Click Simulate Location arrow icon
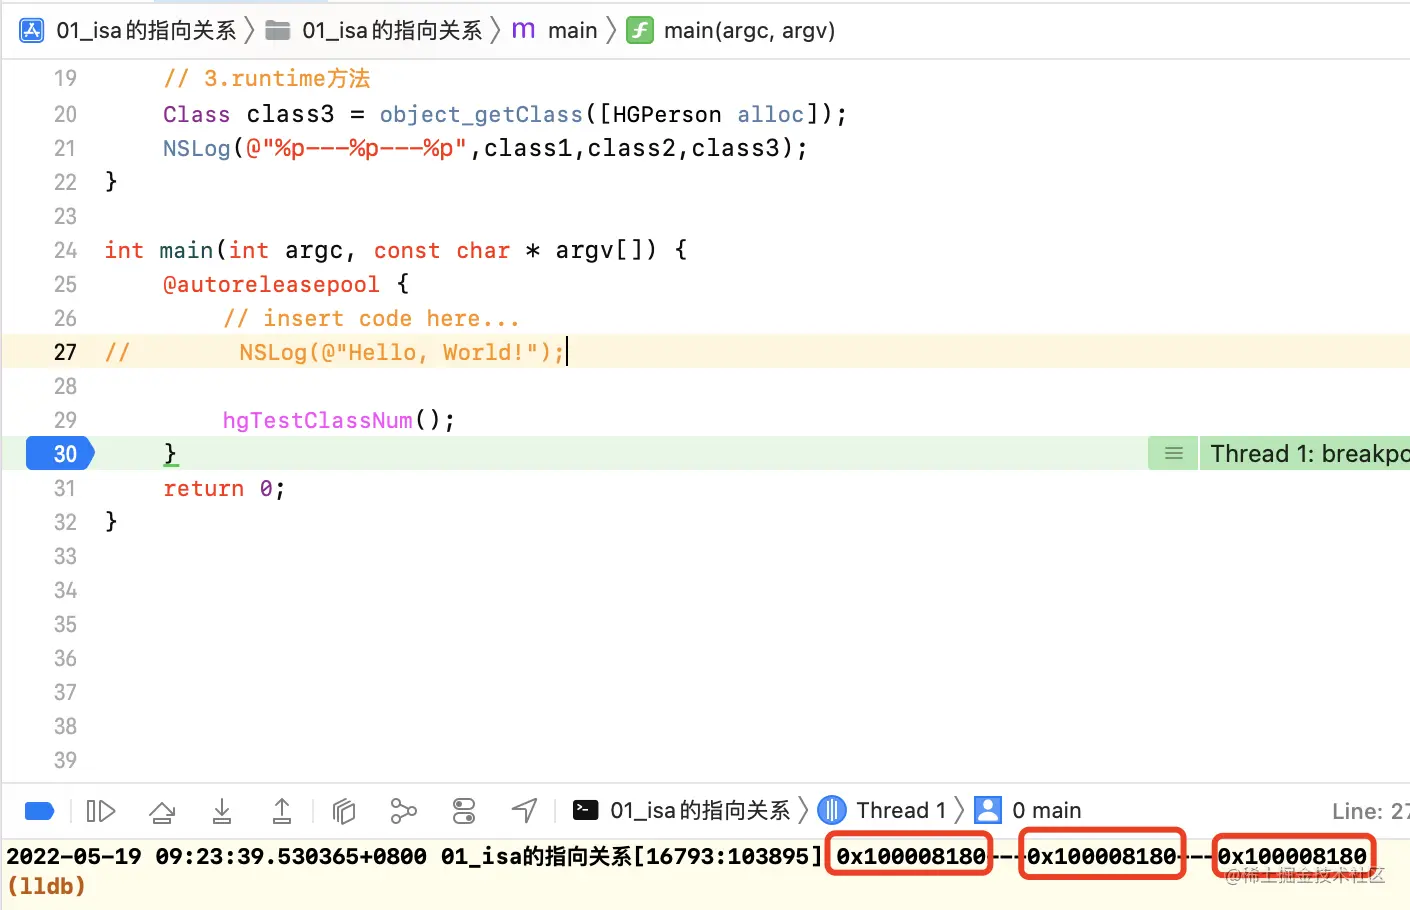The image size is (1410, 910). point(525,811)
